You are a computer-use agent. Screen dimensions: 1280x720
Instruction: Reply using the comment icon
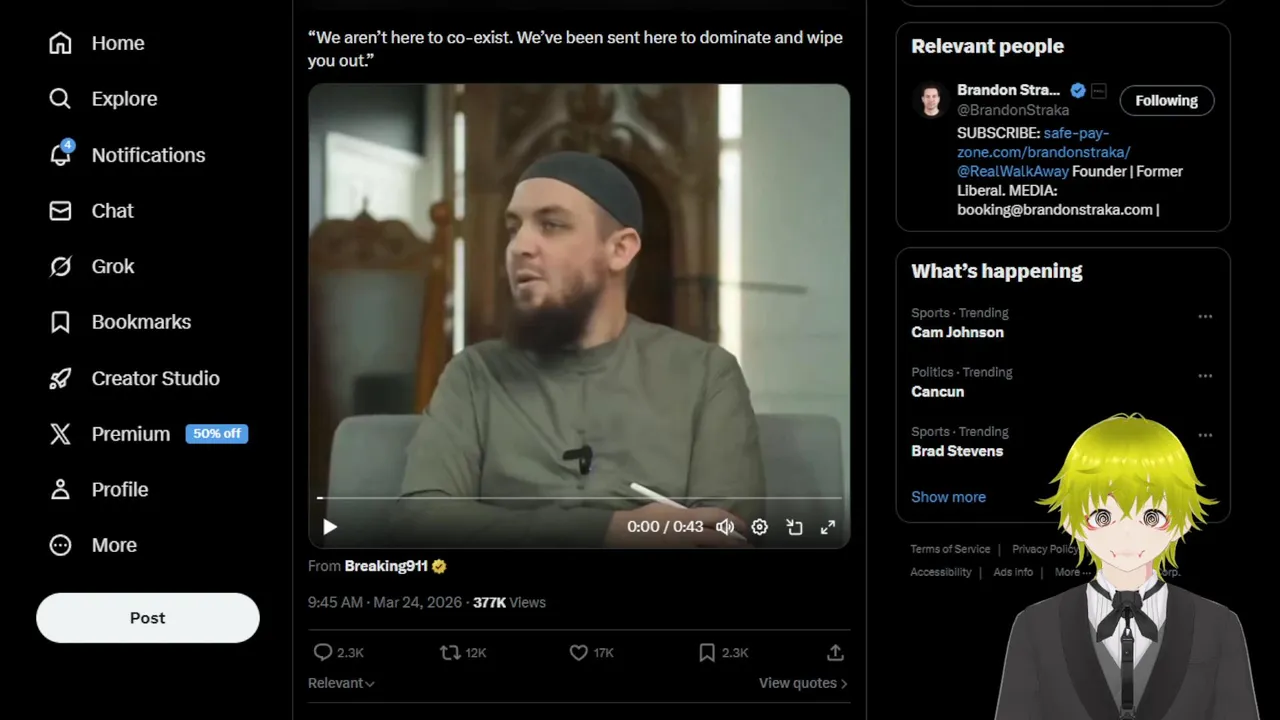coord(323,653)
